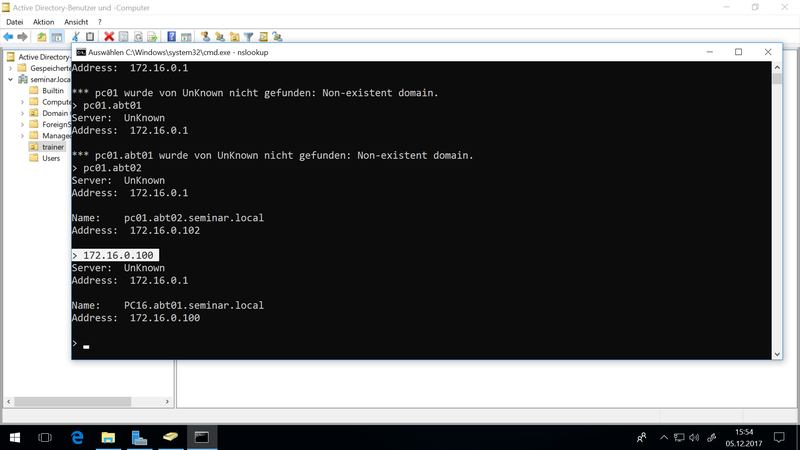Click the Create new group icon
Image resolution: width=800 pixels, height=450 pixels.
click(220, 37)
